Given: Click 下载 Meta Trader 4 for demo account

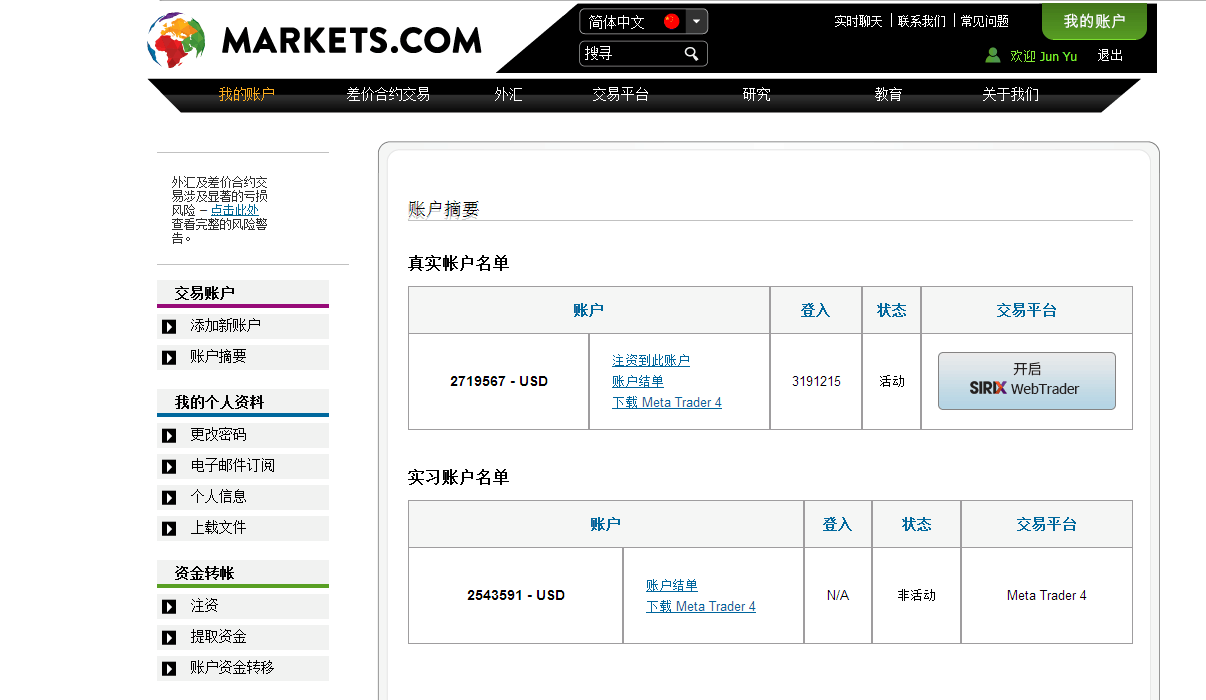Looking at the screenshot, I should coord(701,607).
